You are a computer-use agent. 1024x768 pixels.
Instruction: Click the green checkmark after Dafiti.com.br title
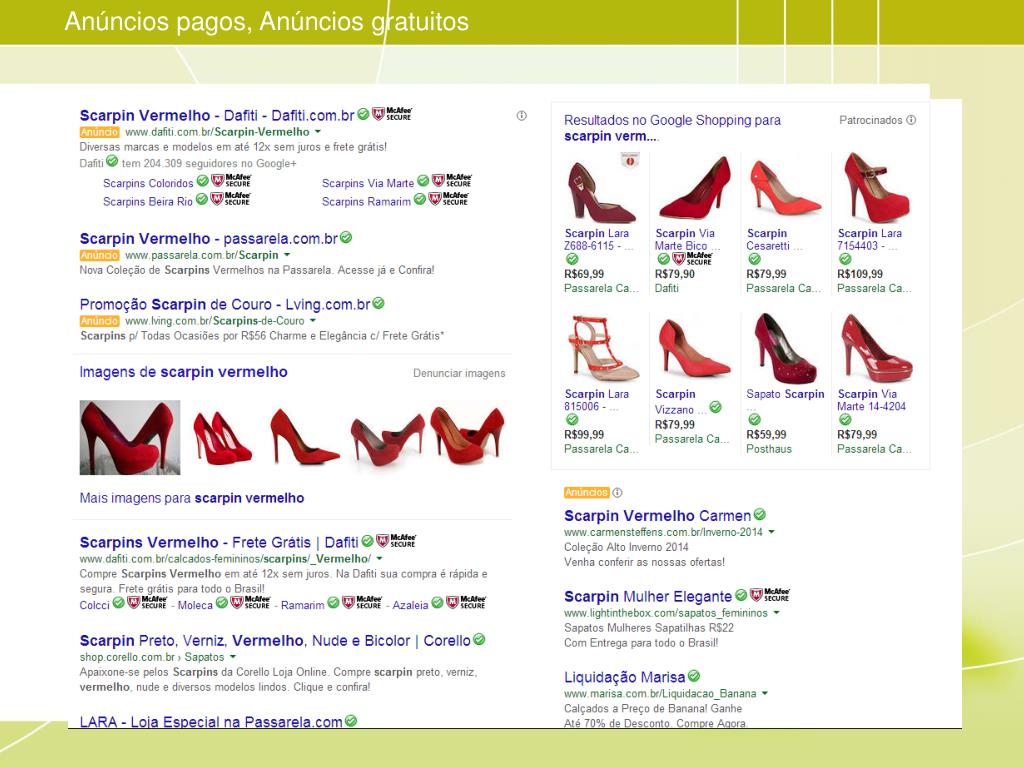coord(363,114)
